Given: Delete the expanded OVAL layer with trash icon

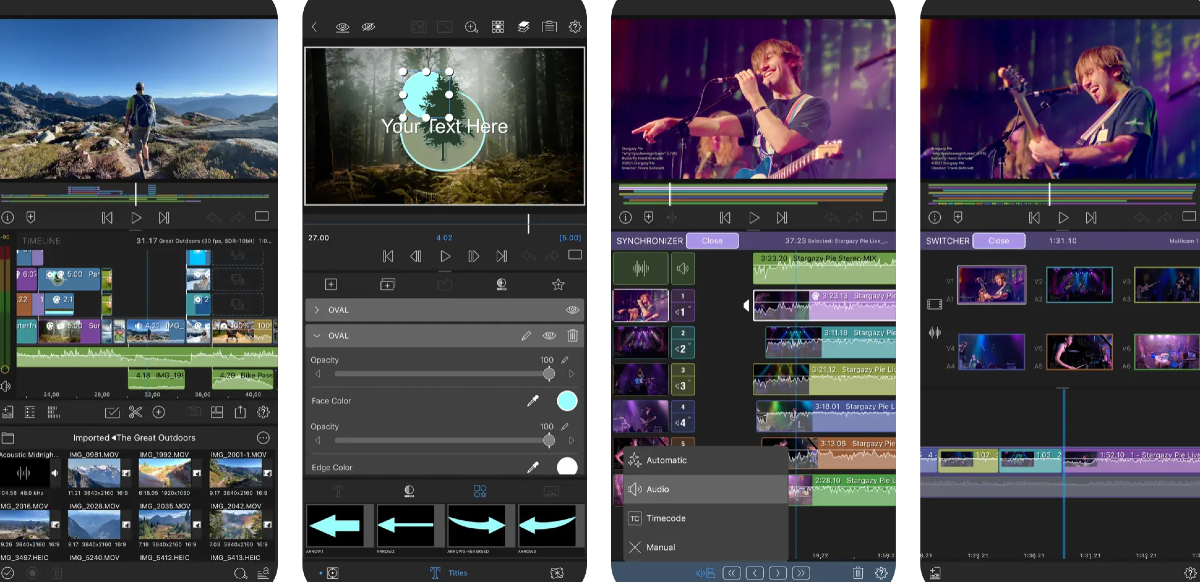Looking at the screenshot, I should (573, 336).
